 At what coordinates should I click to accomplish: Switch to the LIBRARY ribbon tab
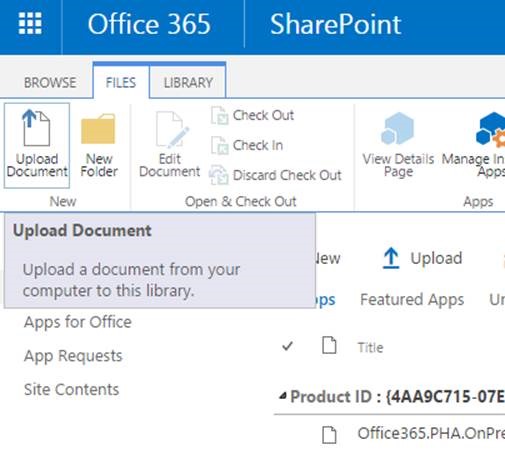(188, 83)
